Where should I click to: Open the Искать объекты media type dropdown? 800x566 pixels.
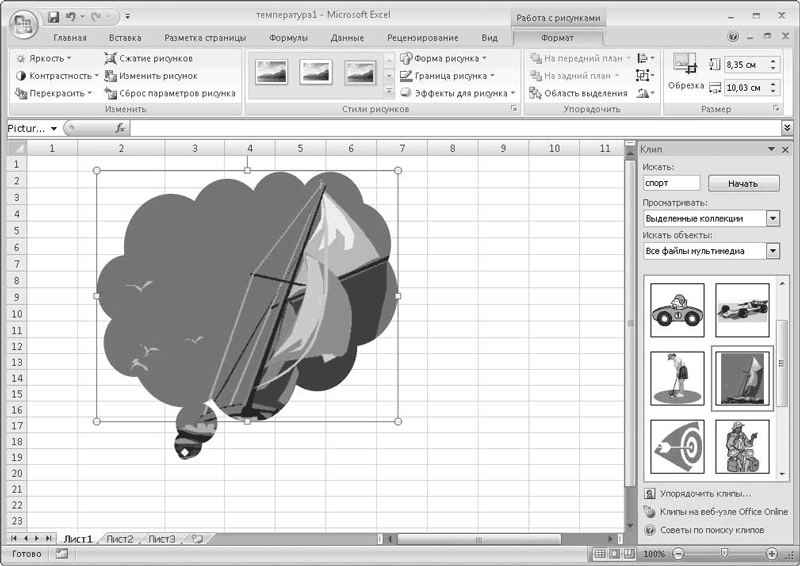[x=772, y=251]
